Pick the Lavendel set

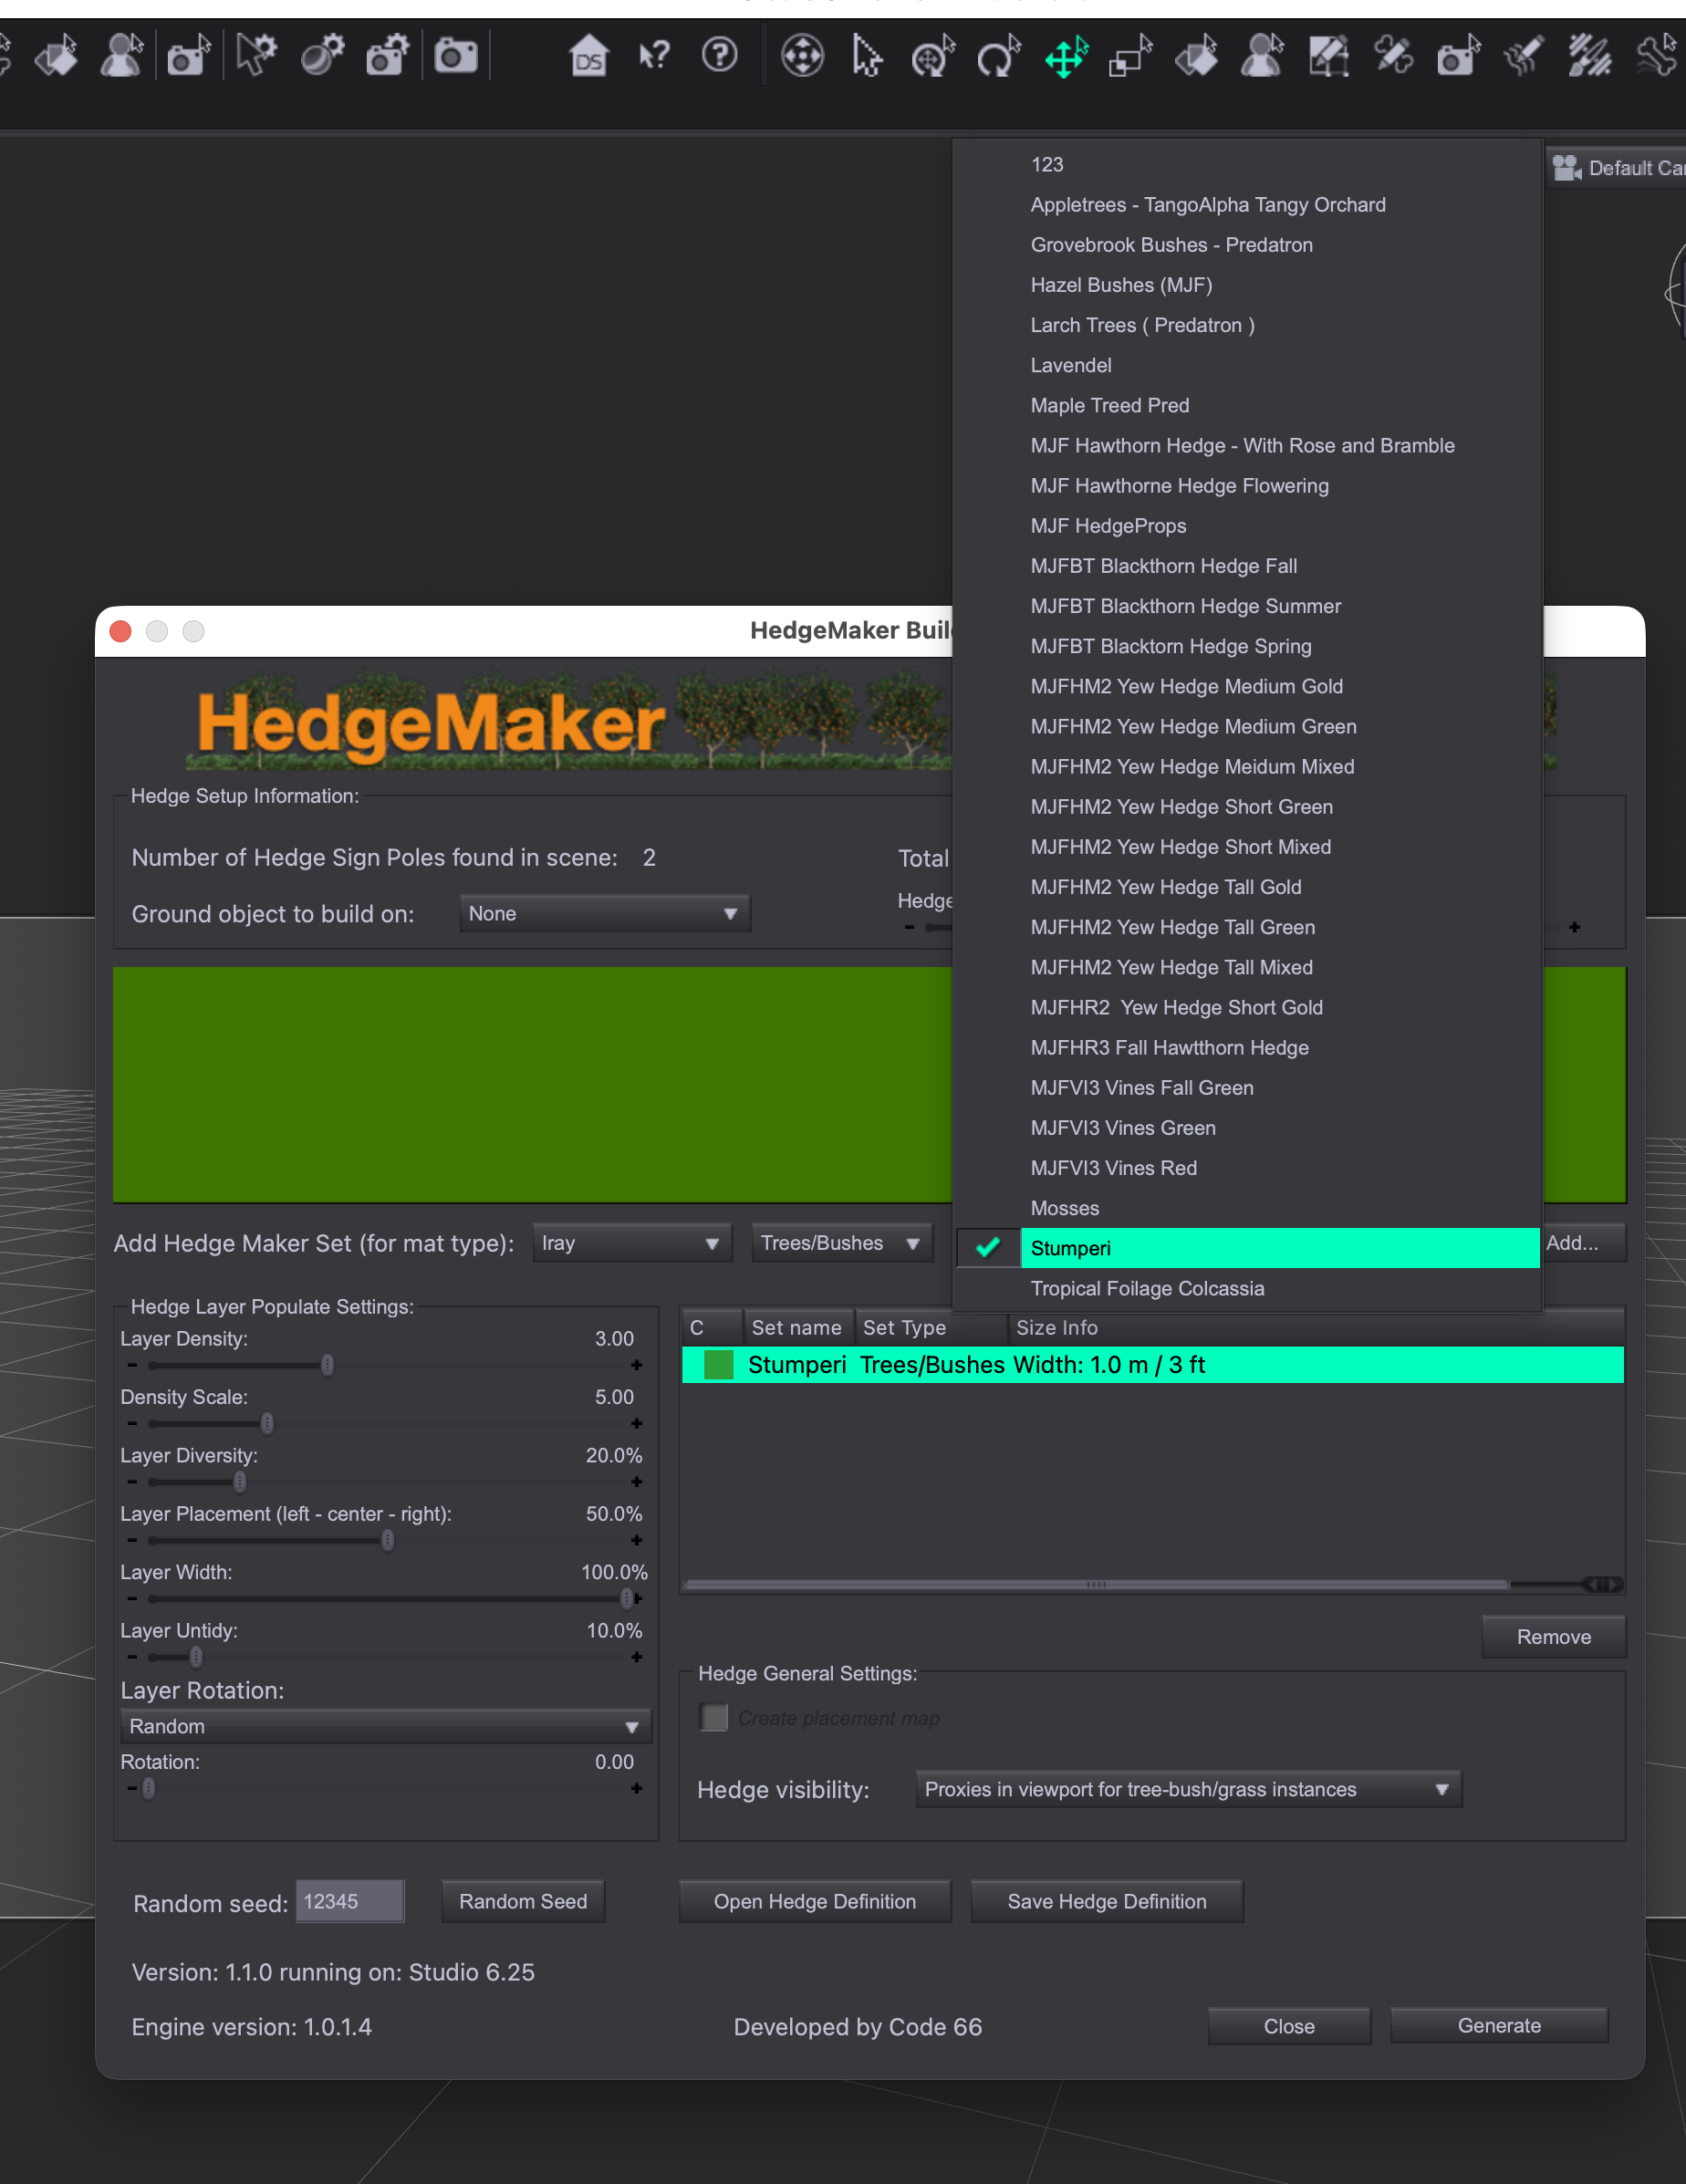(1247, 365)
